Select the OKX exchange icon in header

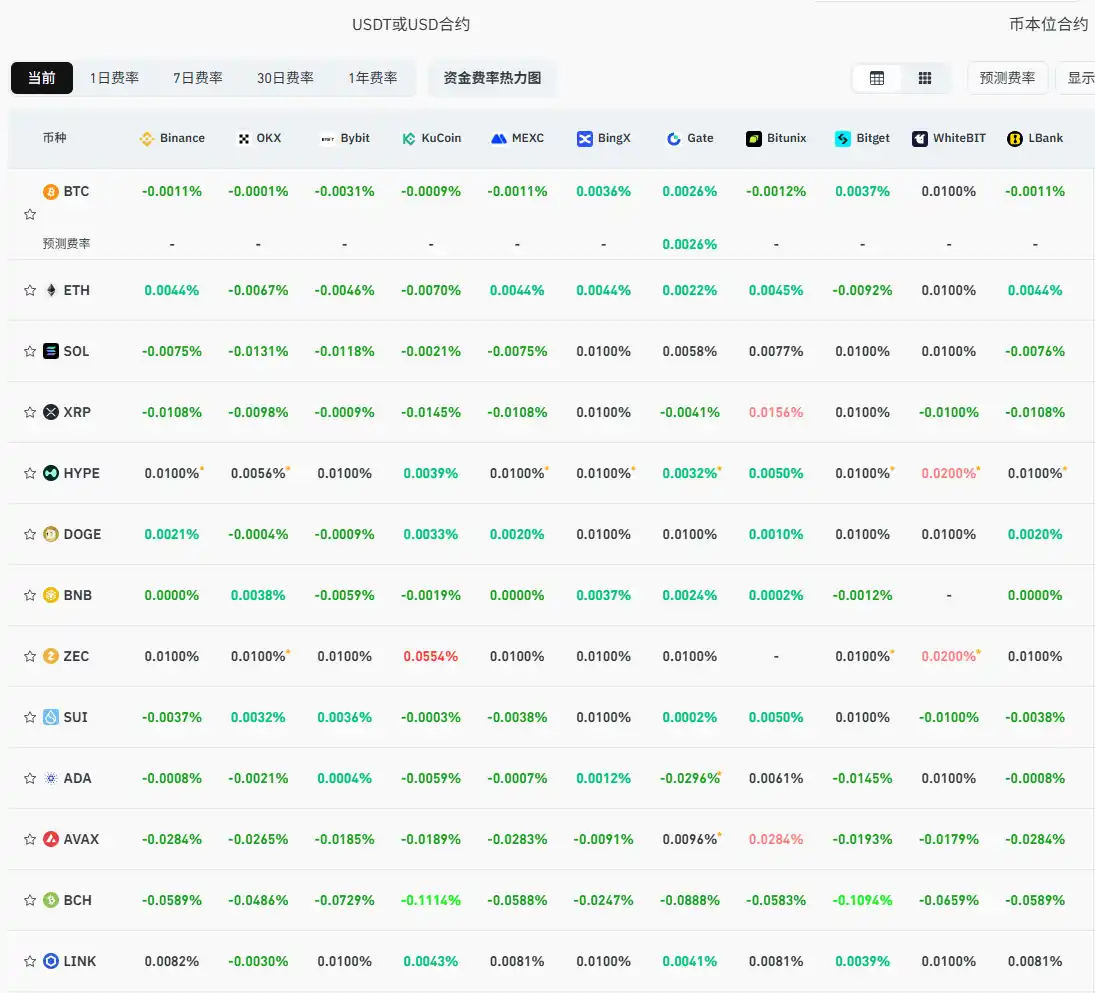[x=243, y=138]
